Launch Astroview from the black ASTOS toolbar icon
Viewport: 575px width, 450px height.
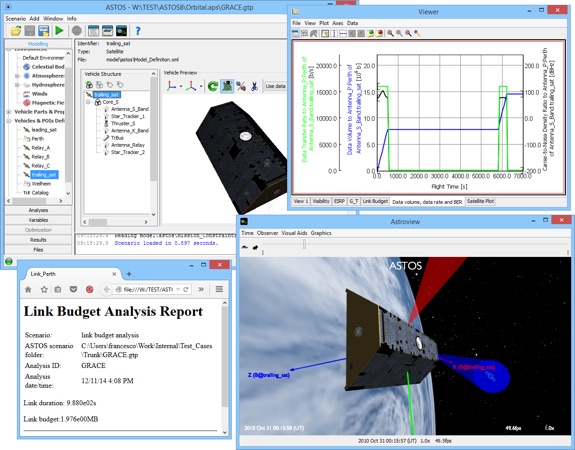coord(121,31)
